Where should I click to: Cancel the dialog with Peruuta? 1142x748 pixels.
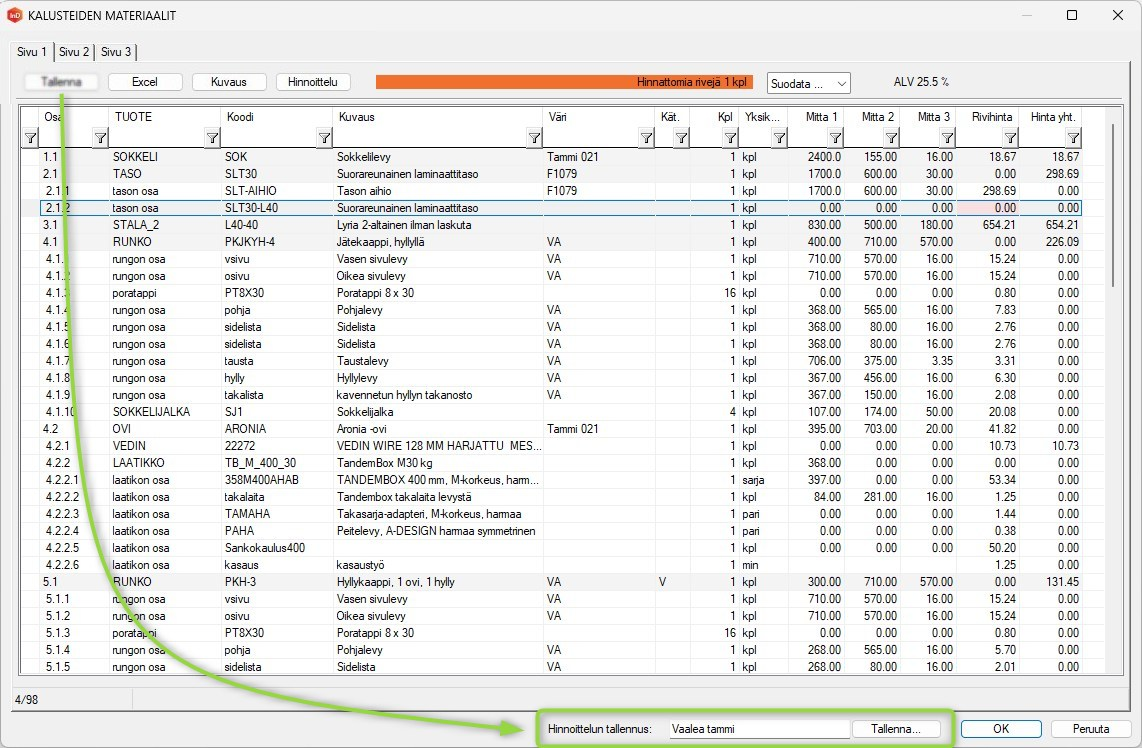tap(1090, 729)
